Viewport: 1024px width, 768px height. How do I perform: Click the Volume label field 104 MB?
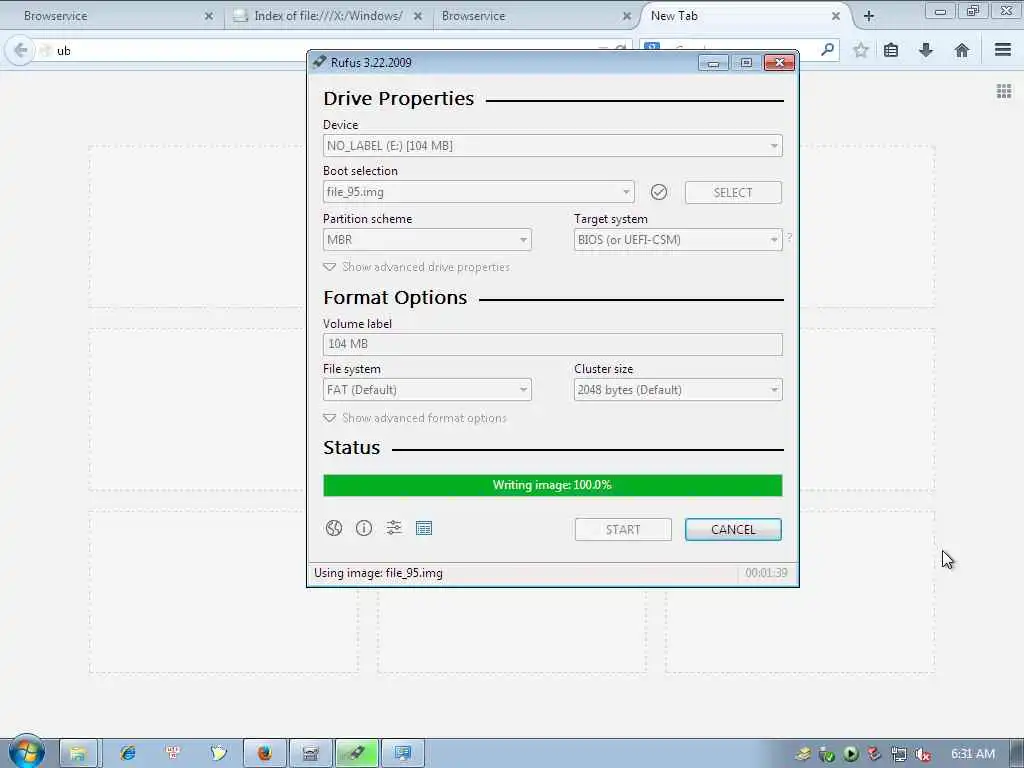[x=552, y=344]
